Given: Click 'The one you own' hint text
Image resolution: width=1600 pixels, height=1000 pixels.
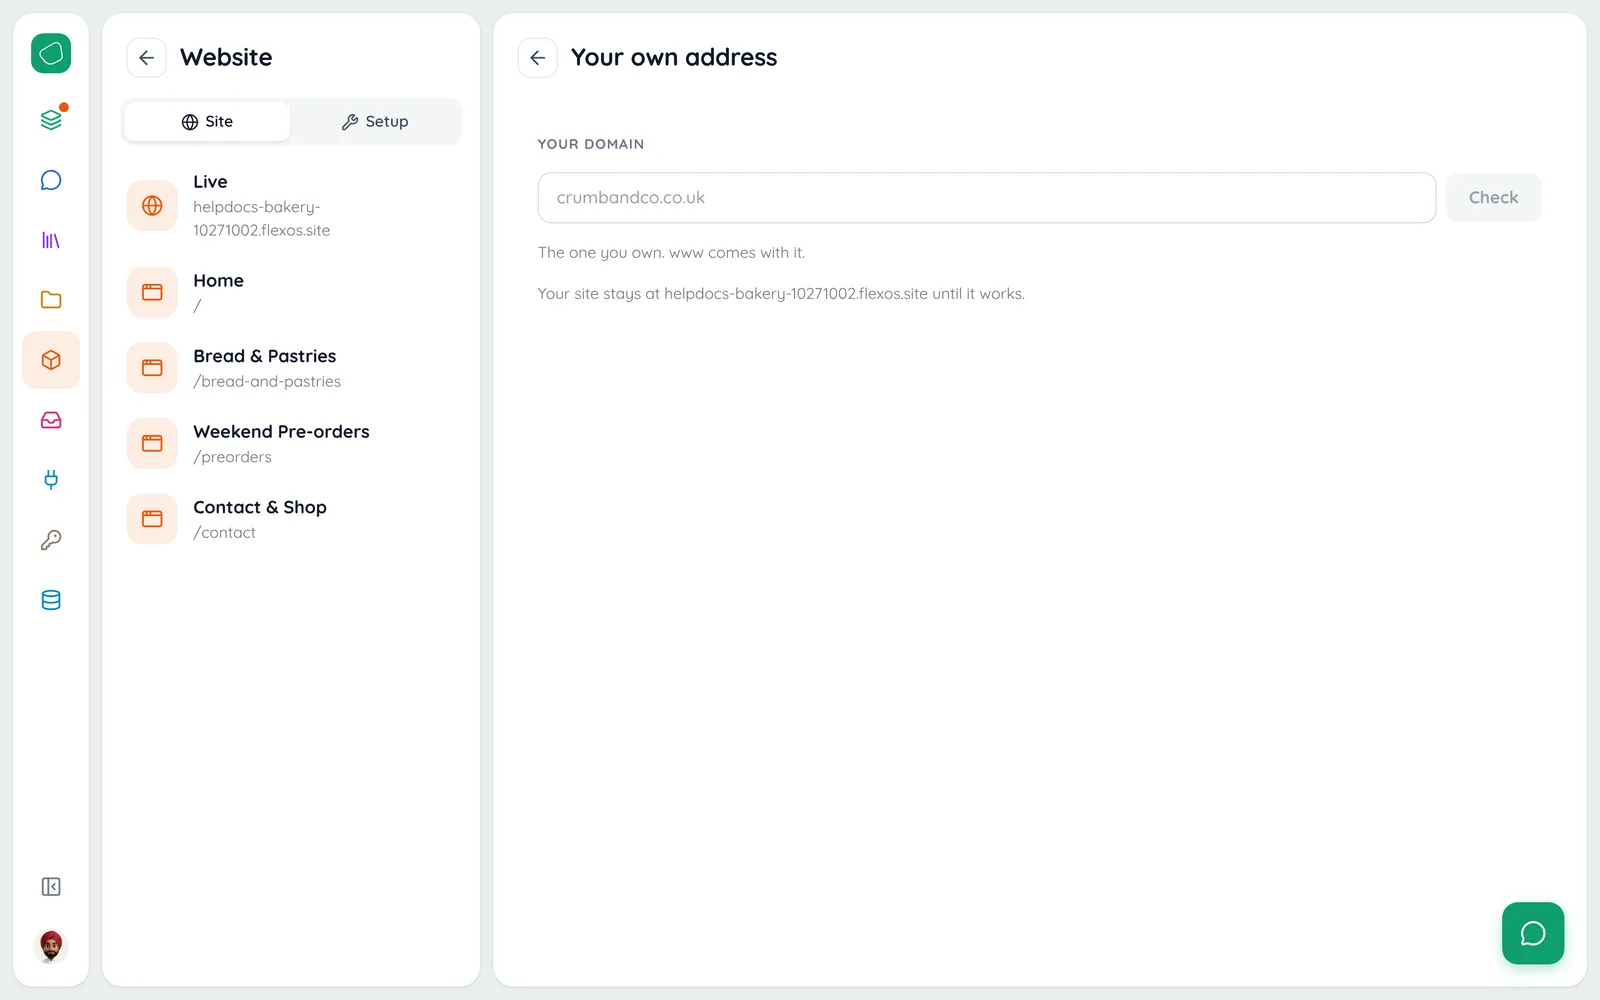Looking at the screenshot, I should coord(671,253).
